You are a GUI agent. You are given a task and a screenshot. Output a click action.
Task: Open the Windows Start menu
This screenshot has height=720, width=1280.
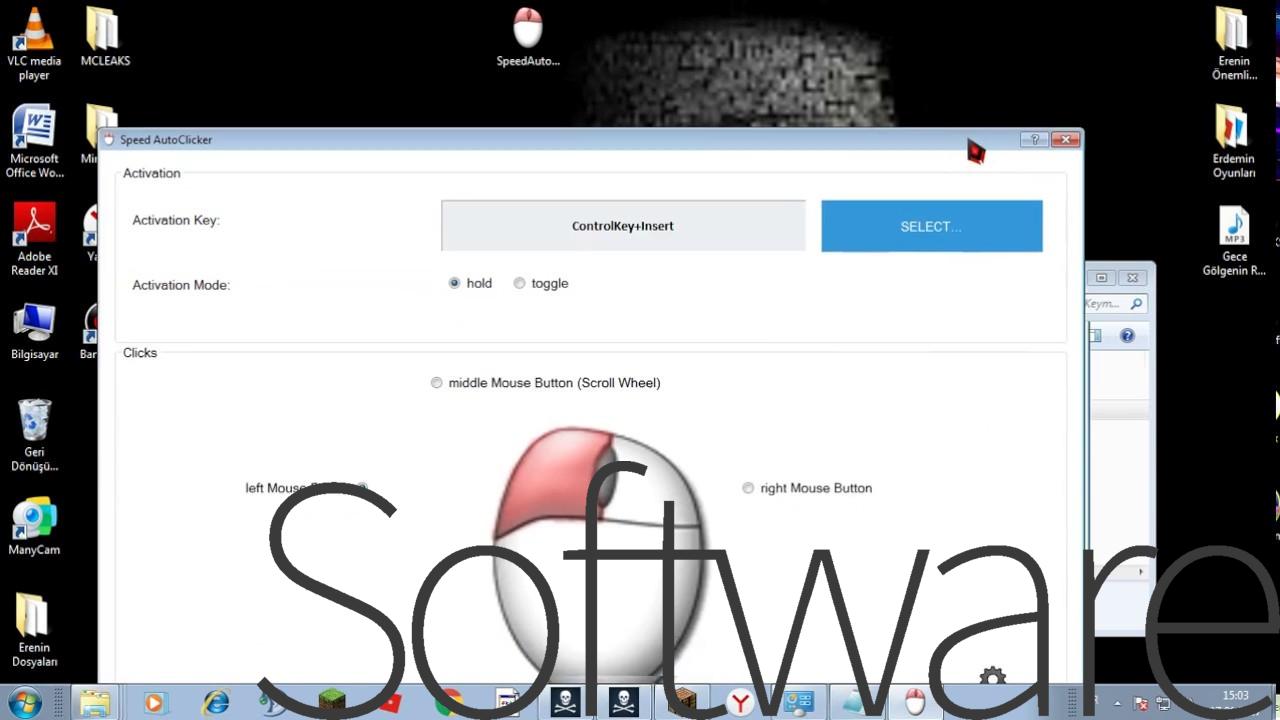click(x=24, y=702)
